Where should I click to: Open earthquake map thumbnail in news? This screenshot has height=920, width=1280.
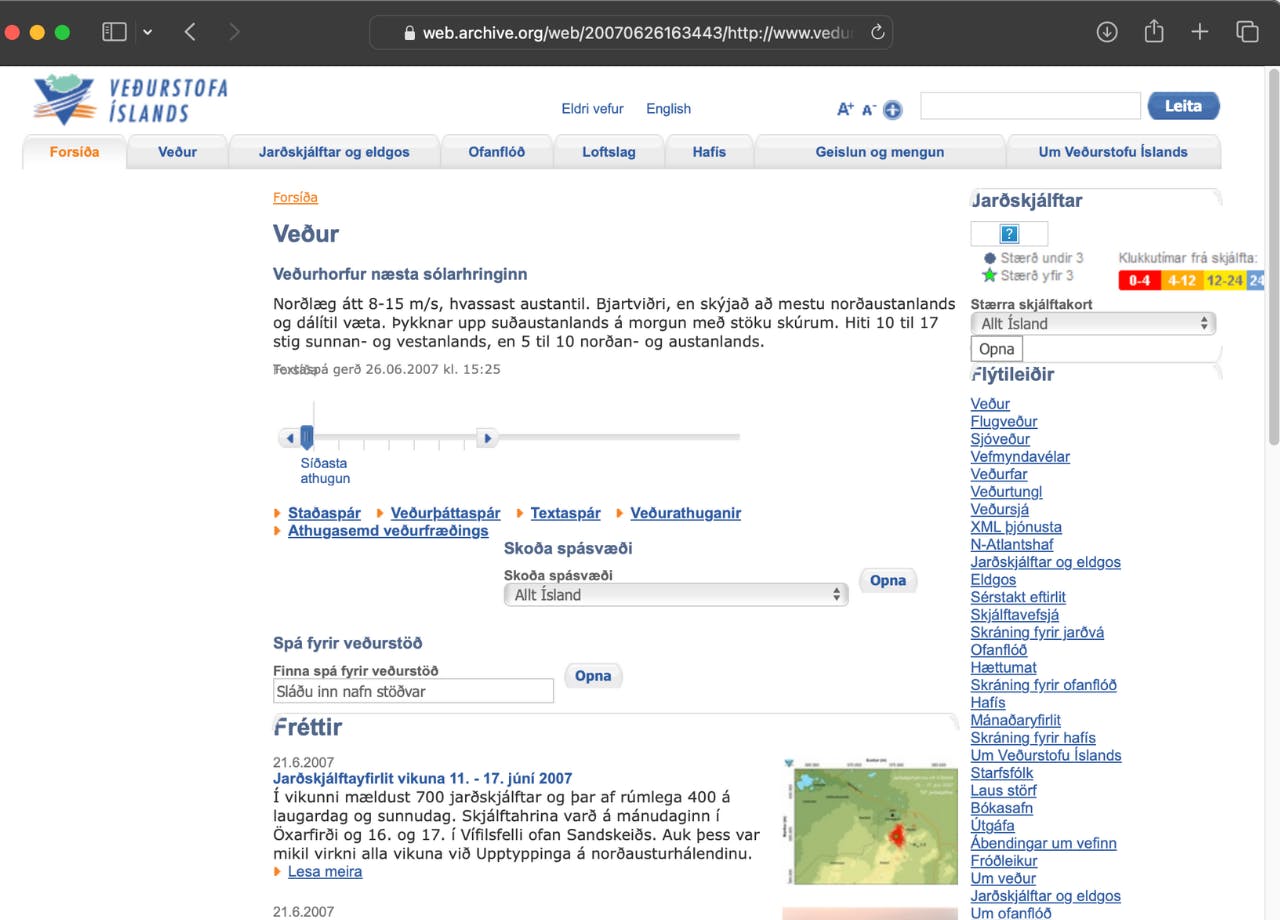pos(869,821)
